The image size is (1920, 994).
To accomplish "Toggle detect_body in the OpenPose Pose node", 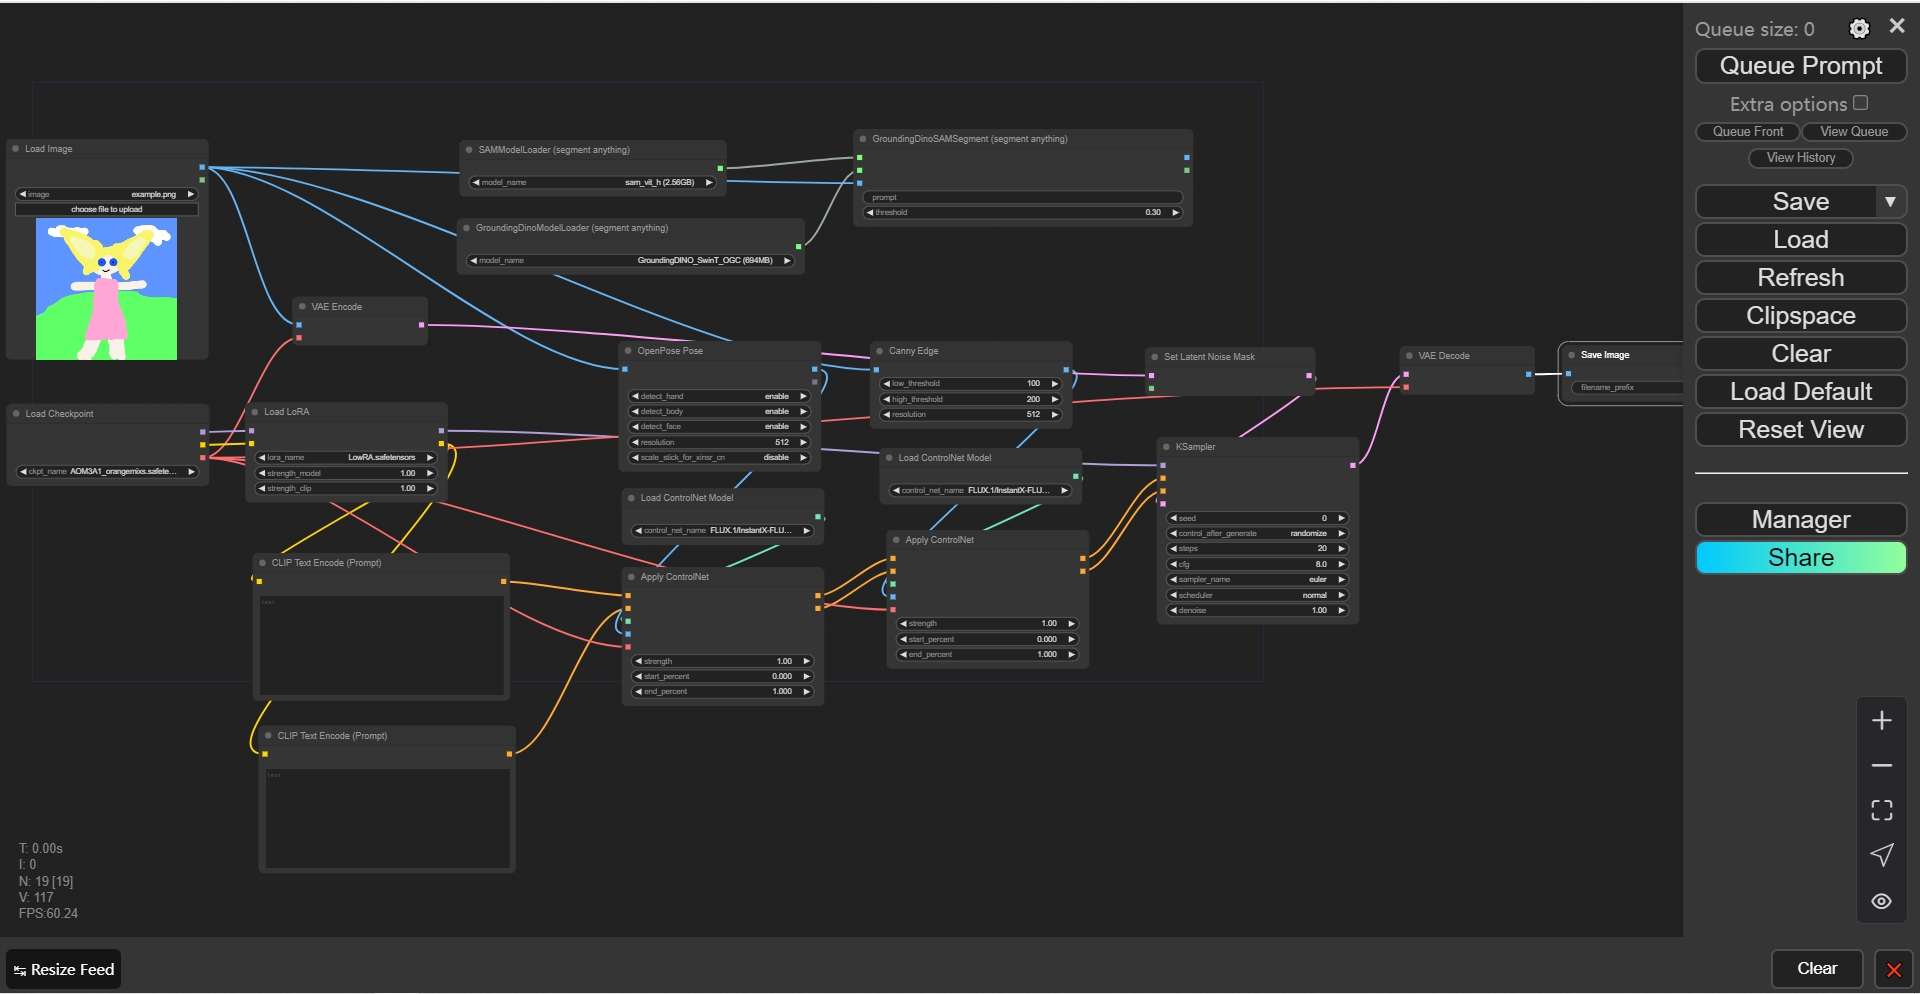I will (x=720, y=412).
